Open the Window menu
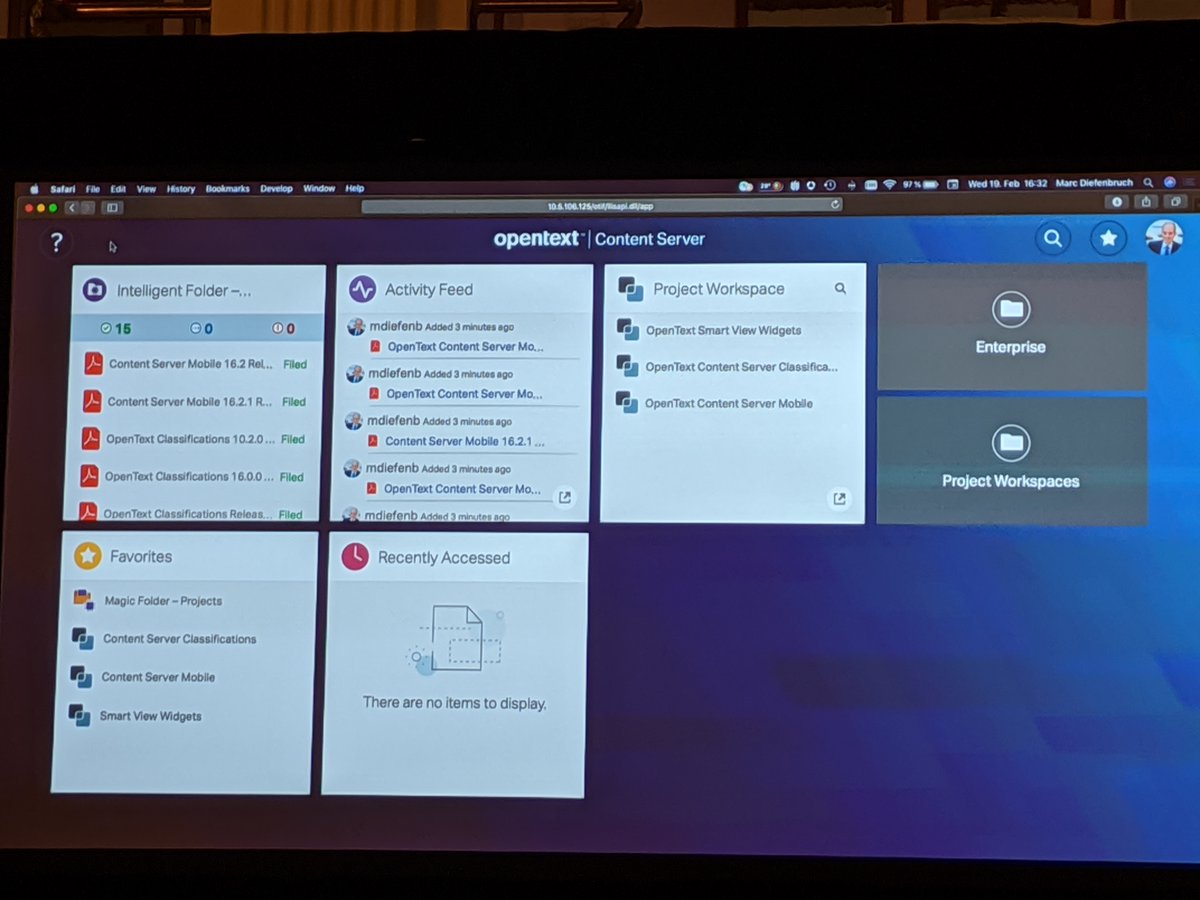This screenshot has width=1200, height=900. pos(319,188)
